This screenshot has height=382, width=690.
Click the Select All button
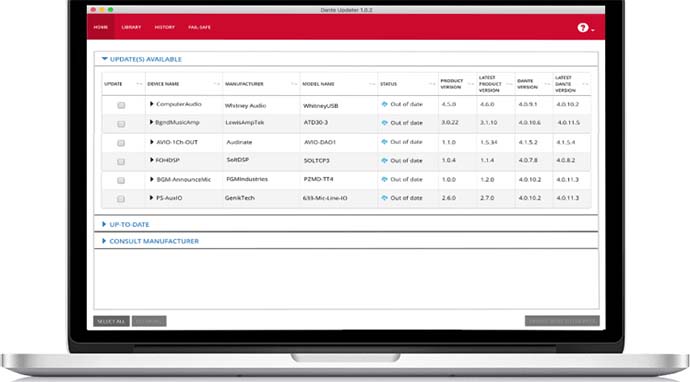111,321
